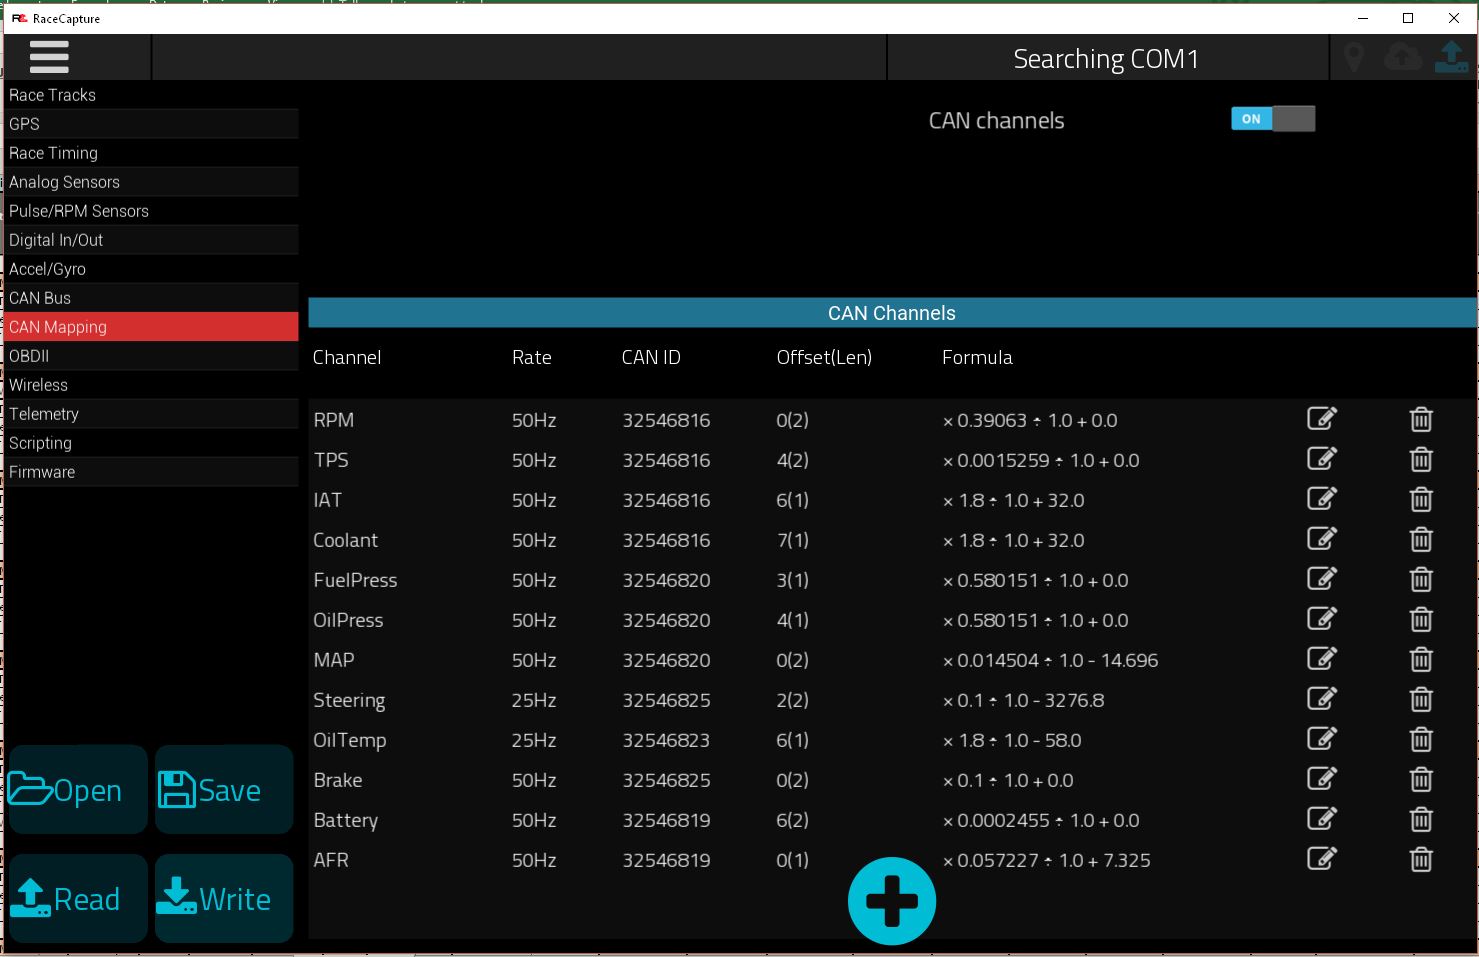Open the OBDII settings section
This screenshot has height=957, width=1479.
click(151, 356)
